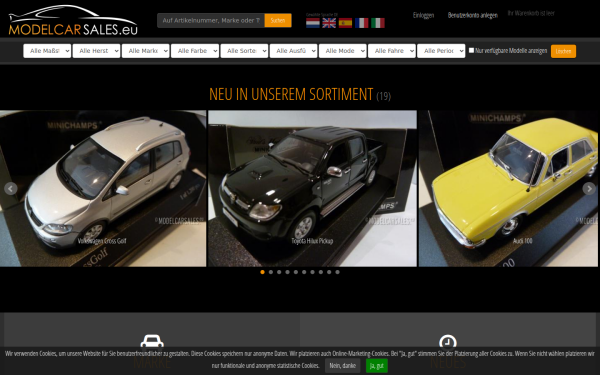This screenshot has height=375, width=600.
Task: Click the 'NEU IN UNSEREM SORTIMENT' heading
Action: [x=291, y=94]
